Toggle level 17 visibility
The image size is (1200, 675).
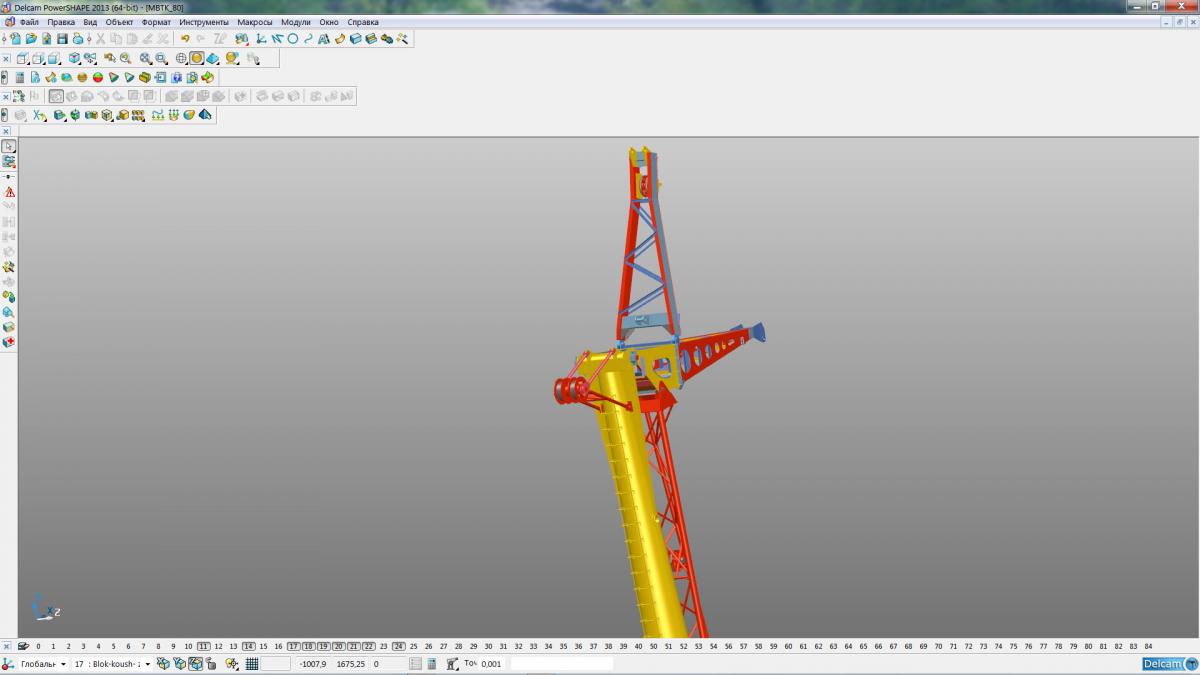(x=294, y=646)
